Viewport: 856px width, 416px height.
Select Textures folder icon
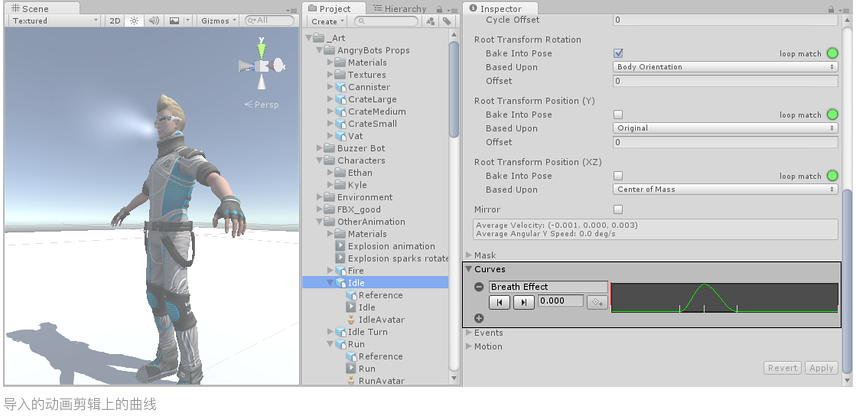click(341, 75)
